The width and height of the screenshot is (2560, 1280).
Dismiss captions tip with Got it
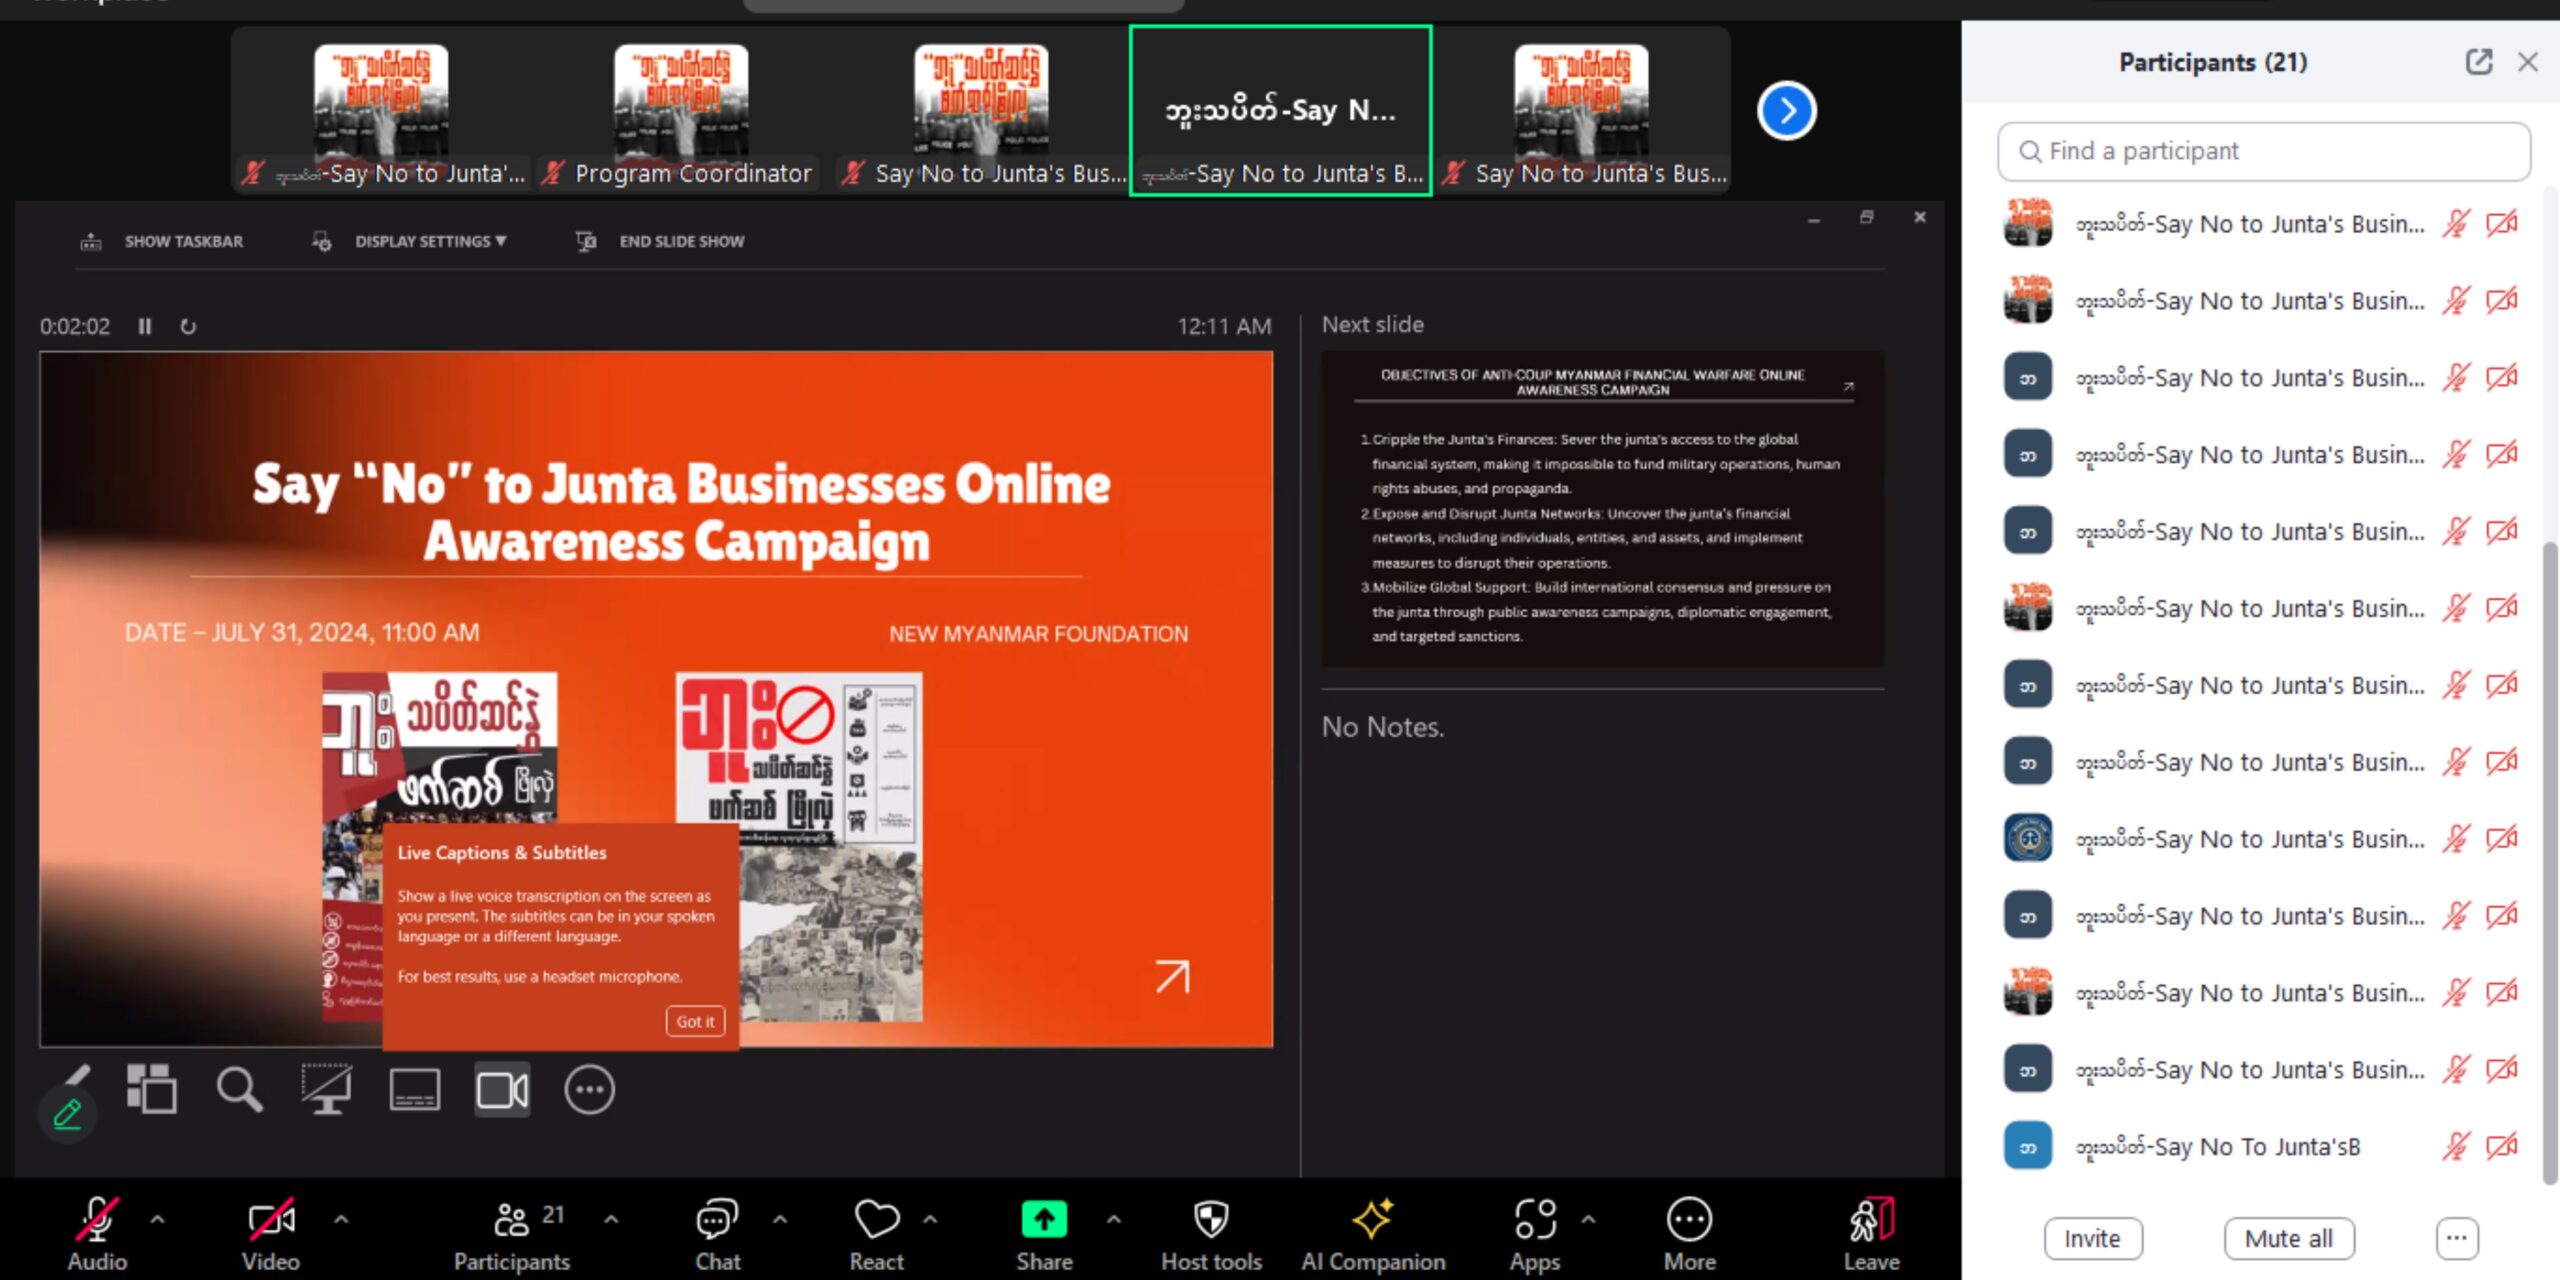[695, 1021]
